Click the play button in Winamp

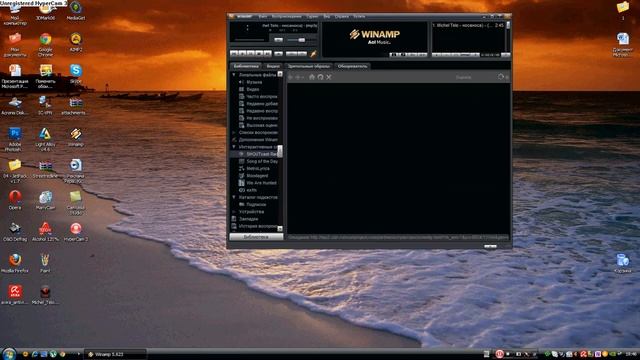[242, 53]
